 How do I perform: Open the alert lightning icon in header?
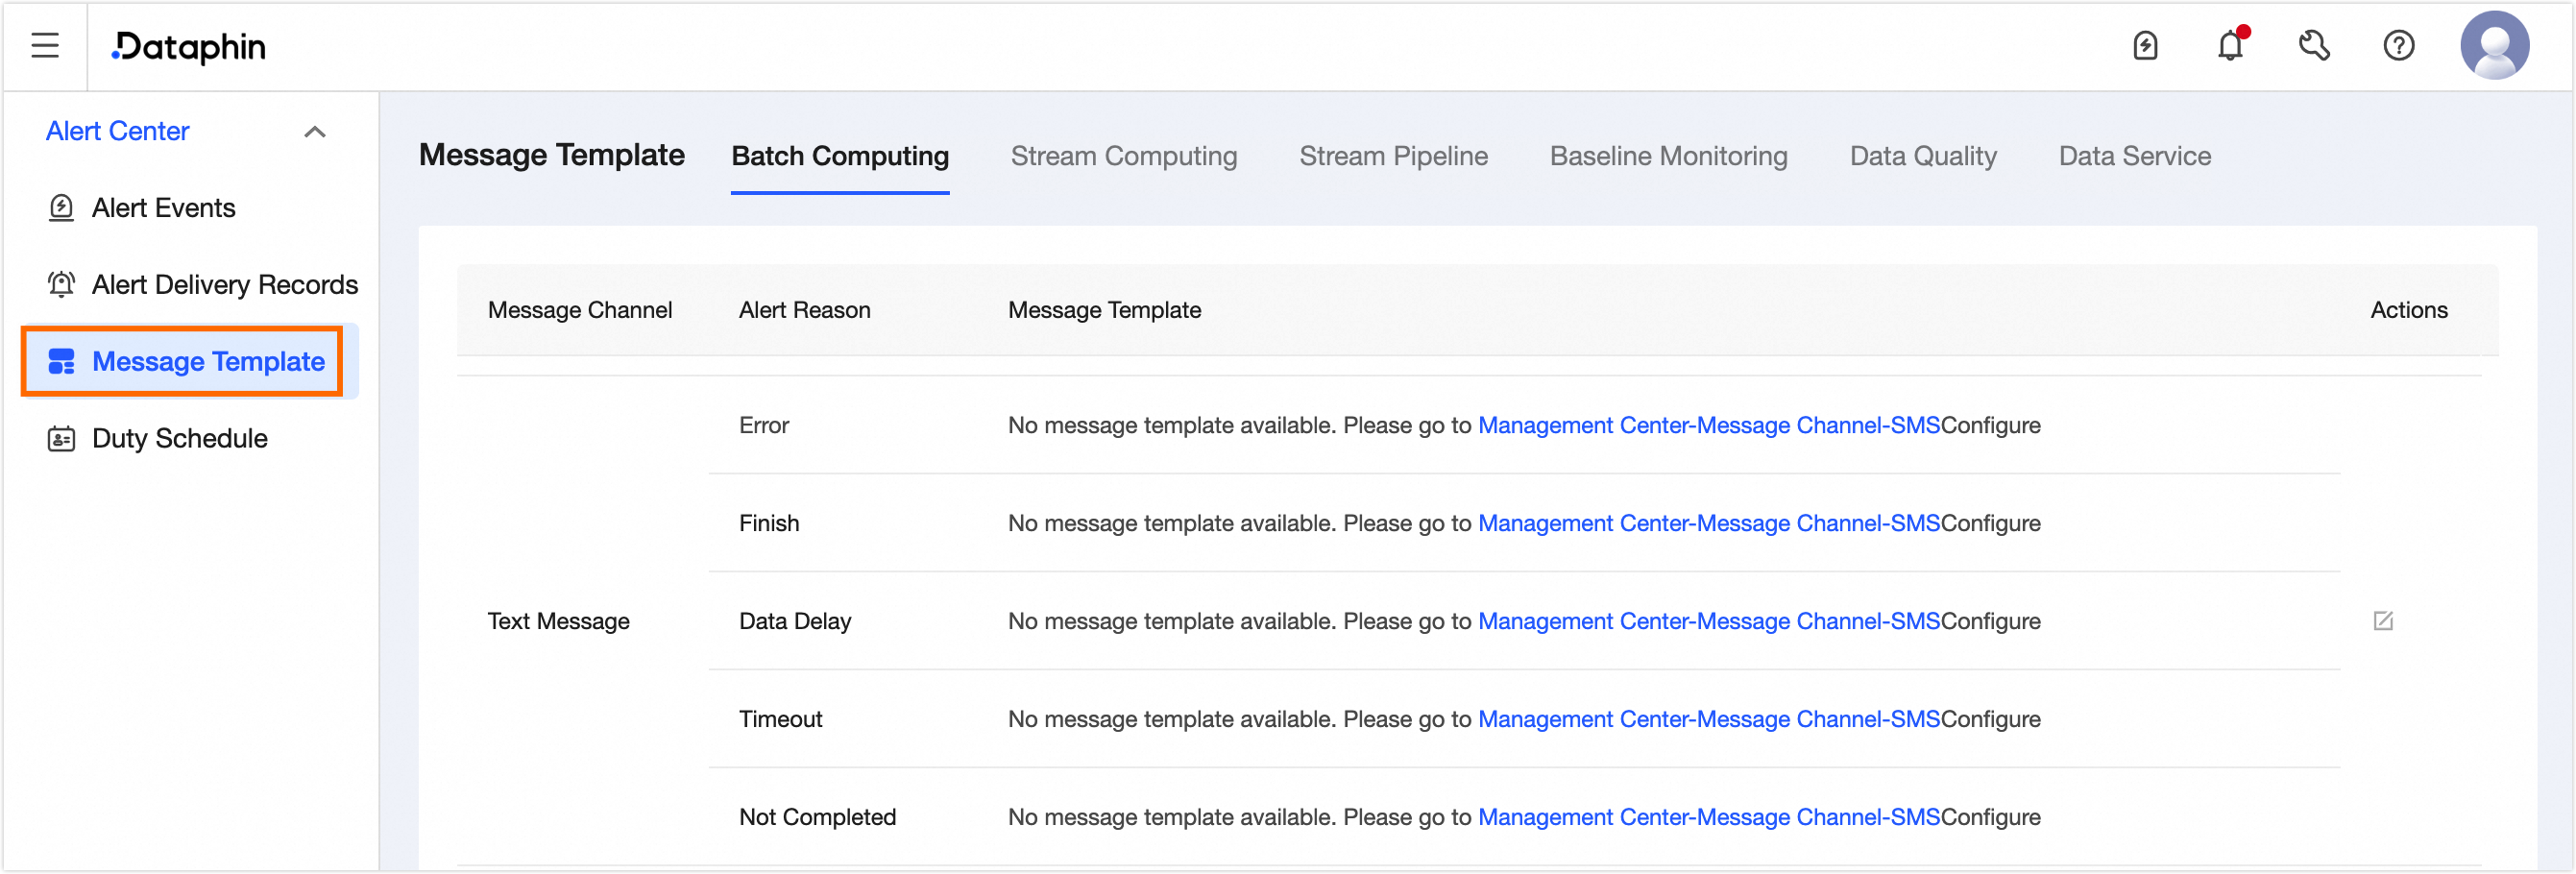(x=2145, y=46)
